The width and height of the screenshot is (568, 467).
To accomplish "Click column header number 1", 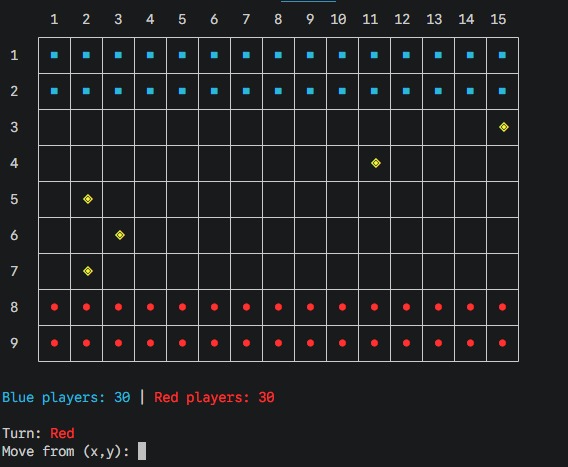I will pos(54,19).
